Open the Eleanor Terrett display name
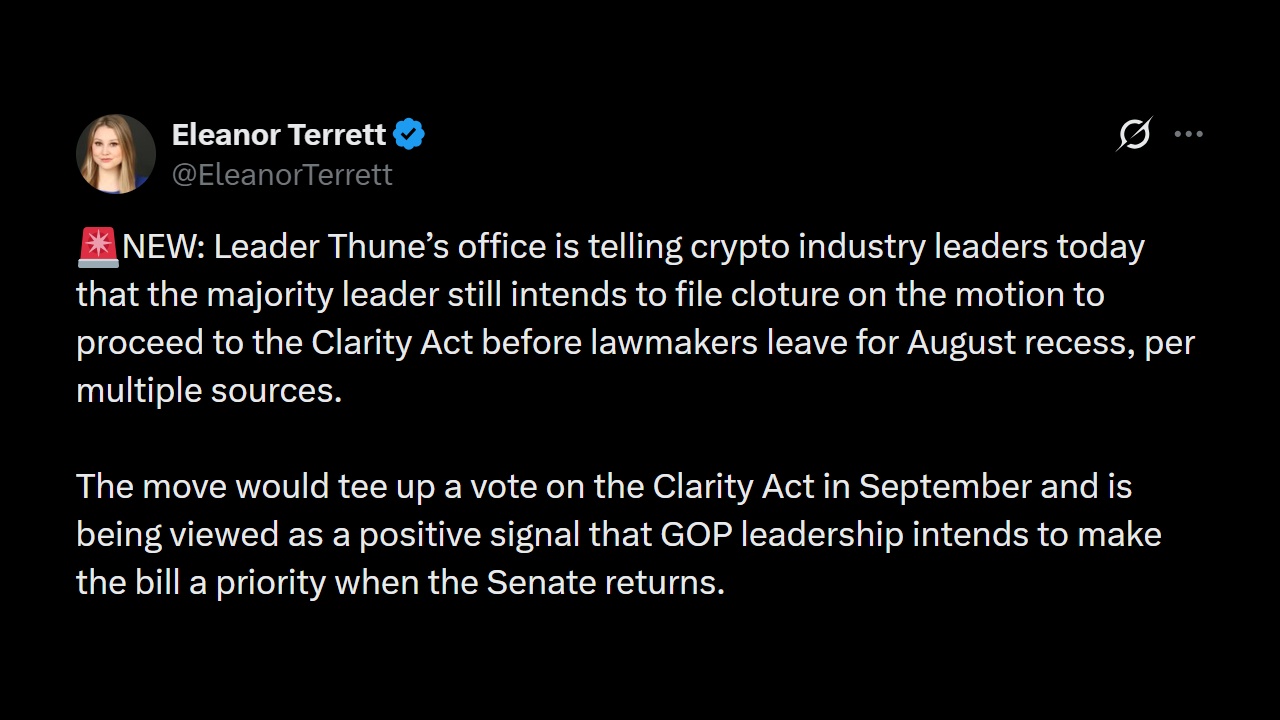Image resolution: width=1280 pixels, height=720 pixels. (279, 134)
